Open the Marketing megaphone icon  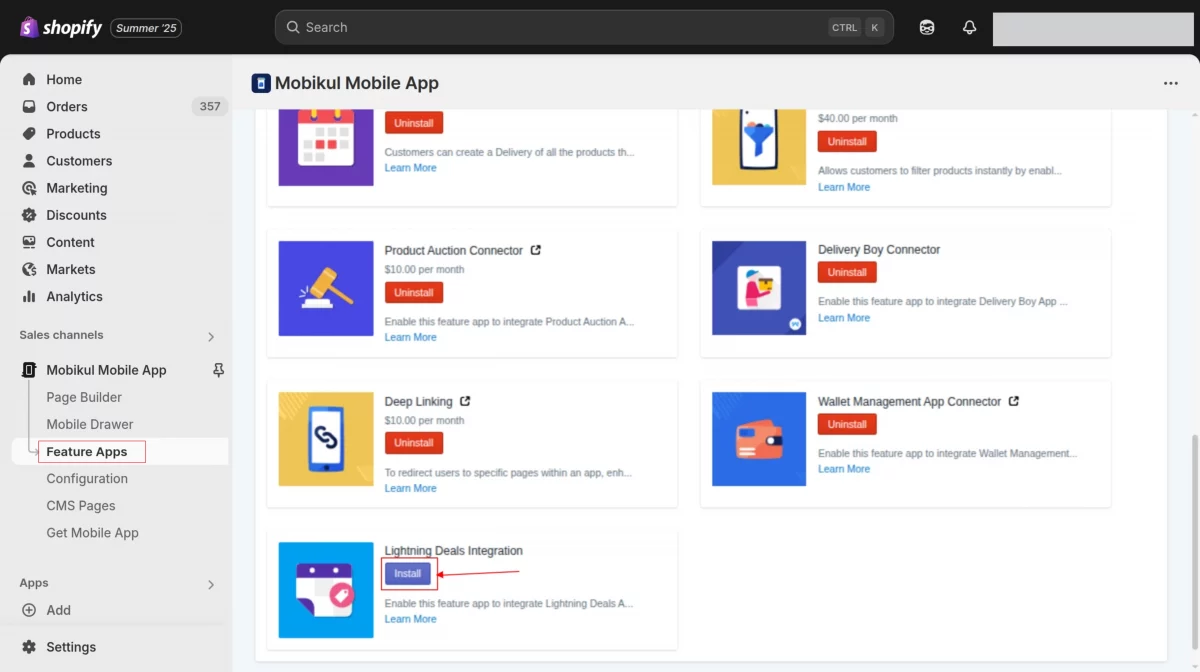pyautogui.click(x=29, y=188)
